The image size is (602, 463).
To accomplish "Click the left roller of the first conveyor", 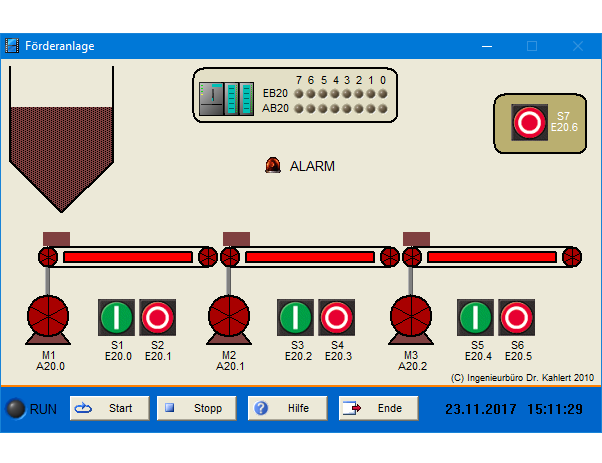I will [x=48, y=257].
